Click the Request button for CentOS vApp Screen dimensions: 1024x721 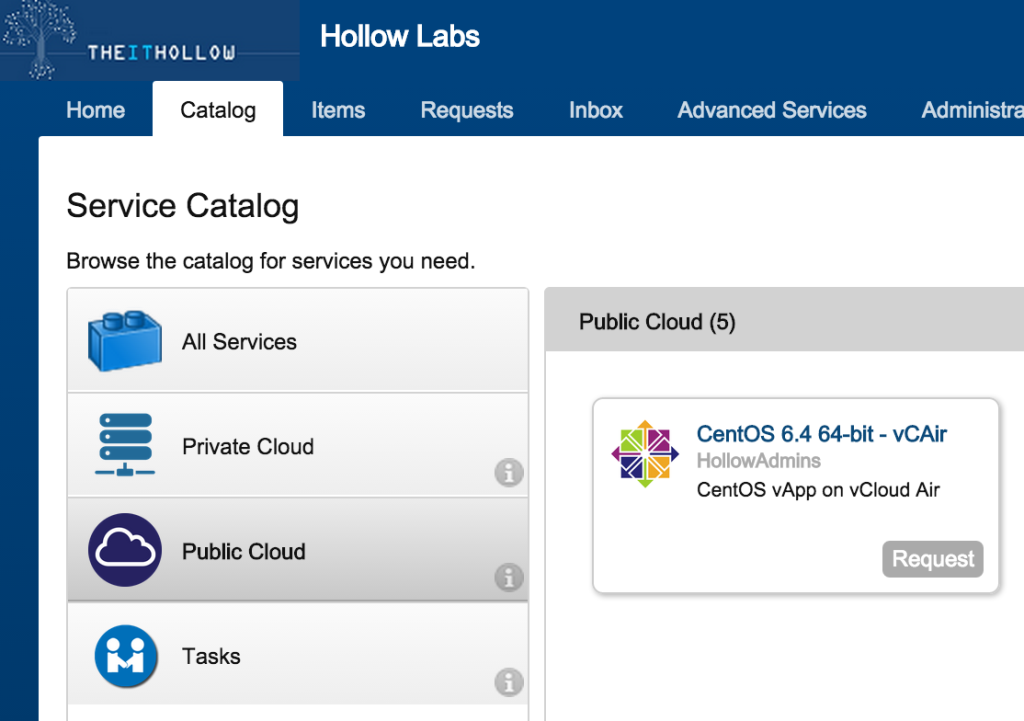tap(932, 559)
